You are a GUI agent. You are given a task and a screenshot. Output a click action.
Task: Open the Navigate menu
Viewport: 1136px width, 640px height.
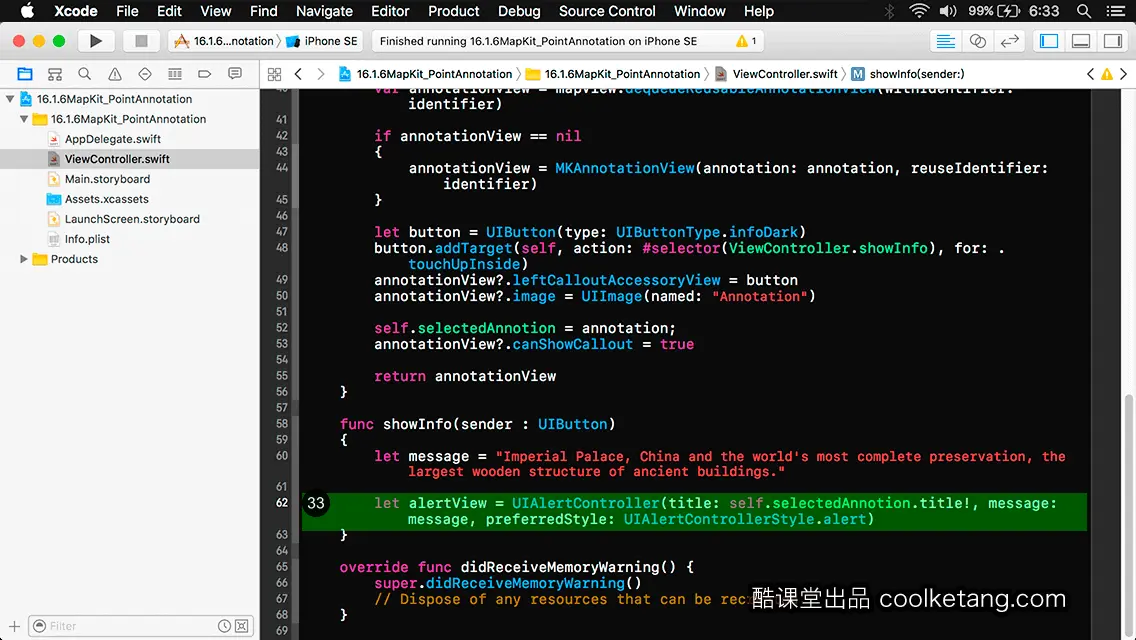coord(324,11)
